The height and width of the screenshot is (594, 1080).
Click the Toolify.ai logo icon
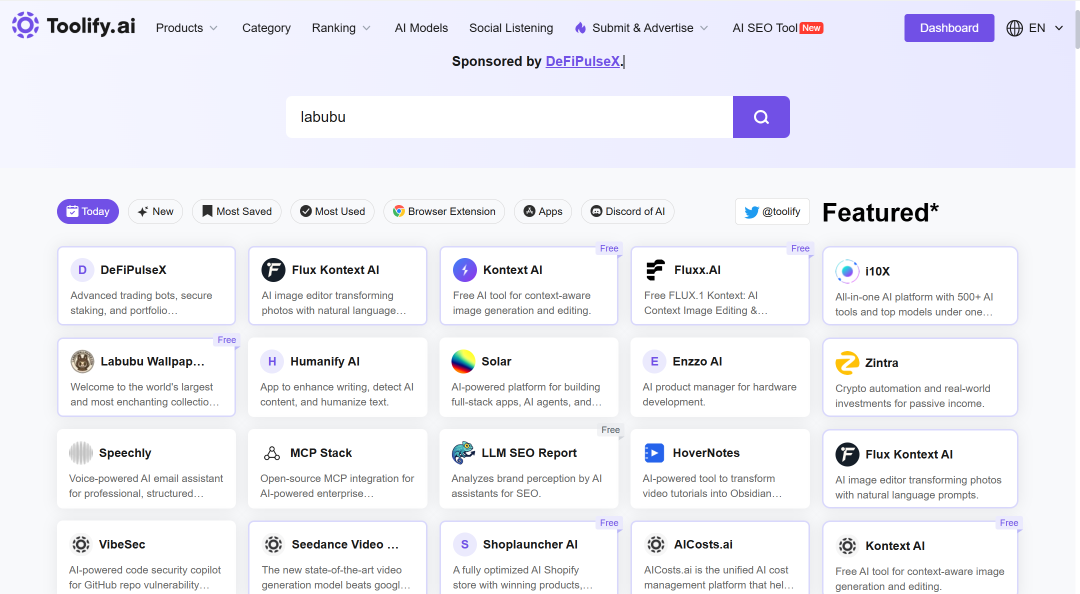tap(25, 25)
